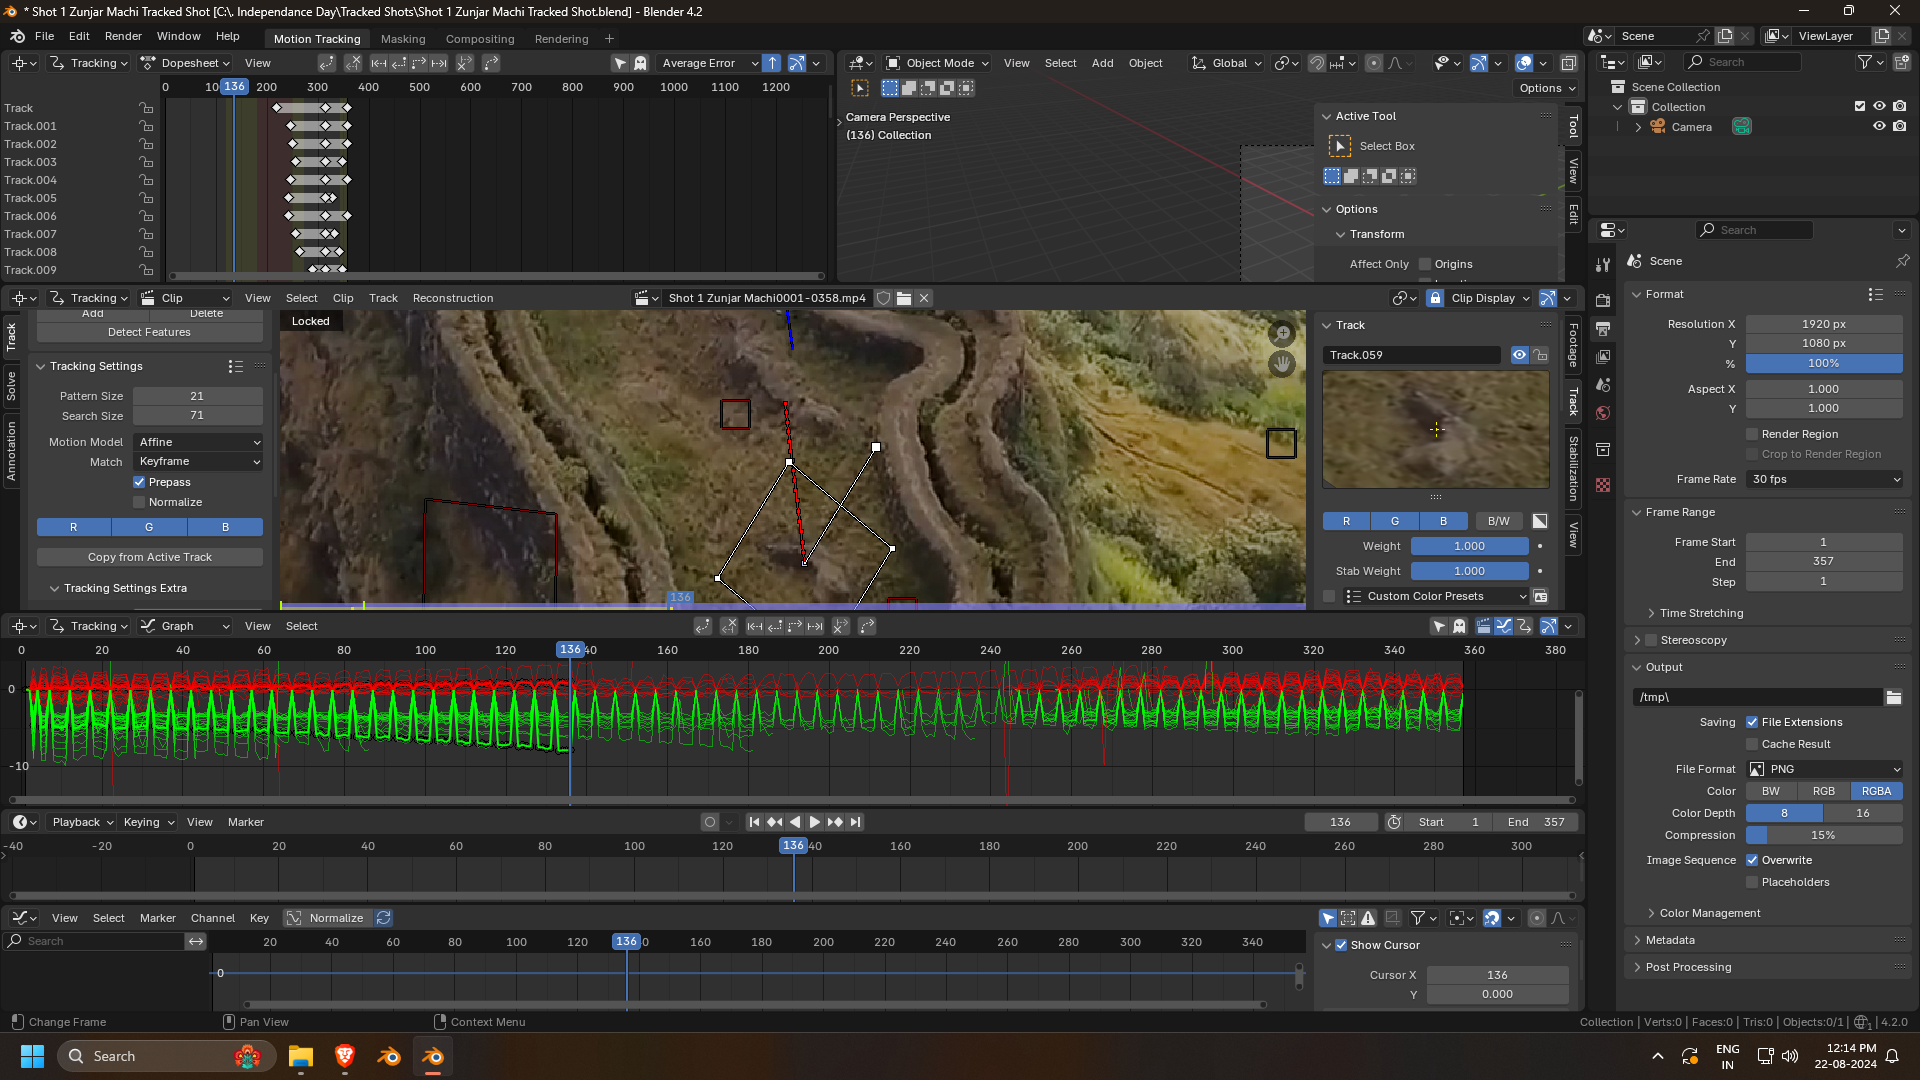This screenshot has height=1080, width=1920.
Task: Open File Explorer from the taskbar
Action: [301, 1056]
